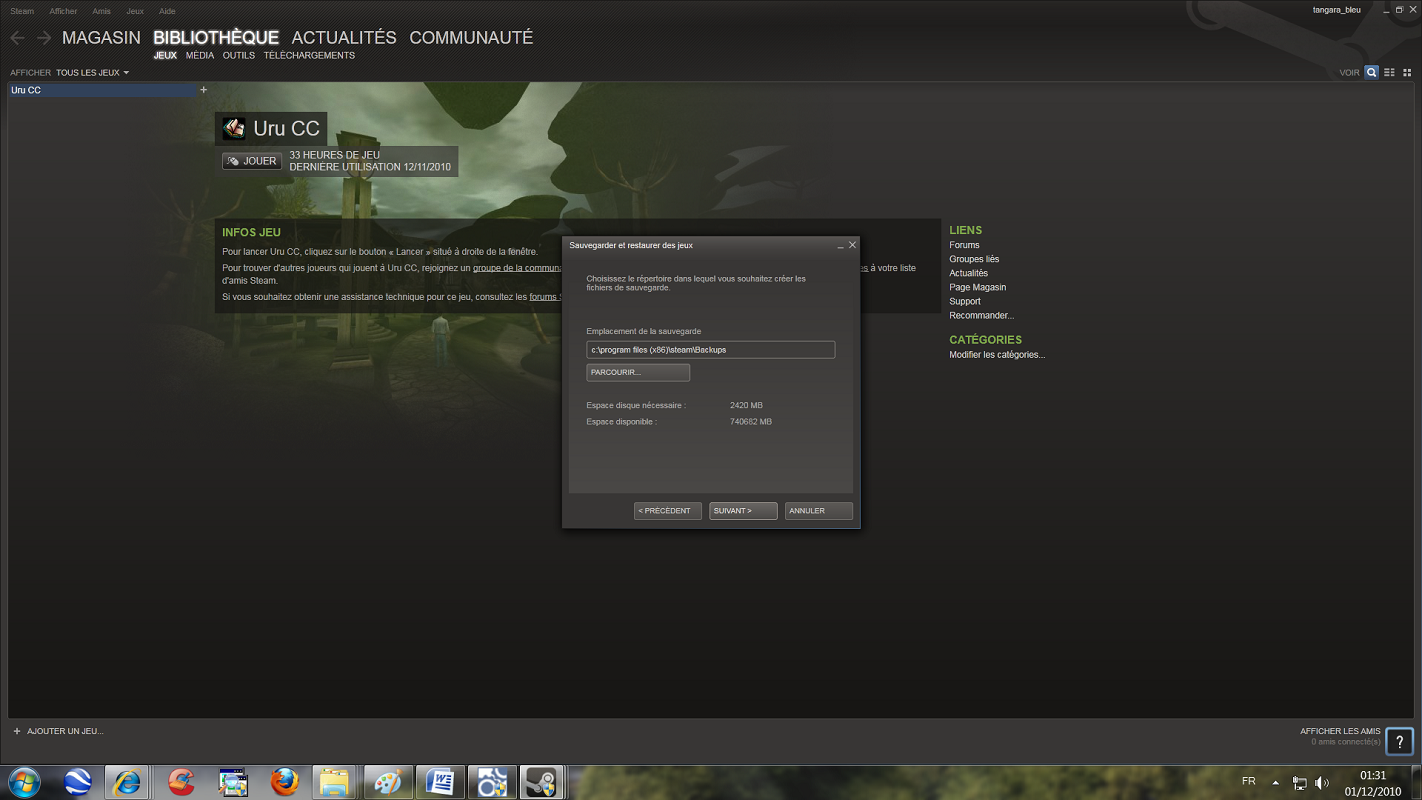Switch to Microsoft Word on the taskbar
This screenshot has height=800, width=1422.
[x=439, y=782]
